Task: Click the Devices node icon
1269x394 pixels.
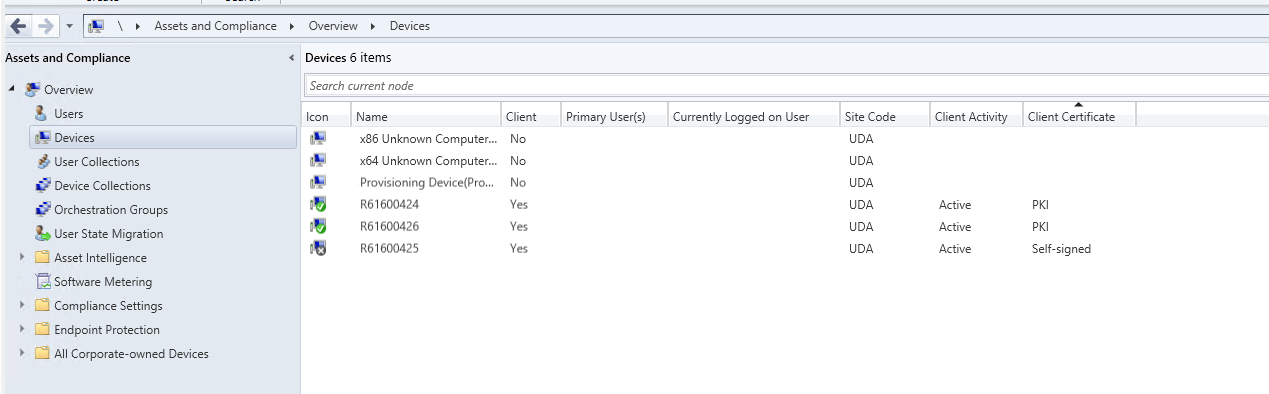Action: [42, 138]
